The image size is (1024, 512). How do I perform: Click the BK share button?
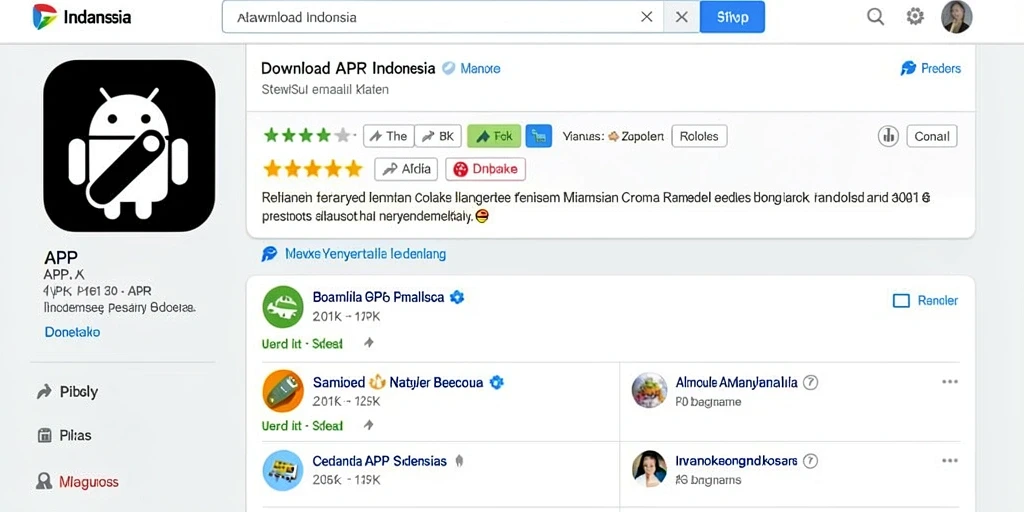[x=438, y=136]
